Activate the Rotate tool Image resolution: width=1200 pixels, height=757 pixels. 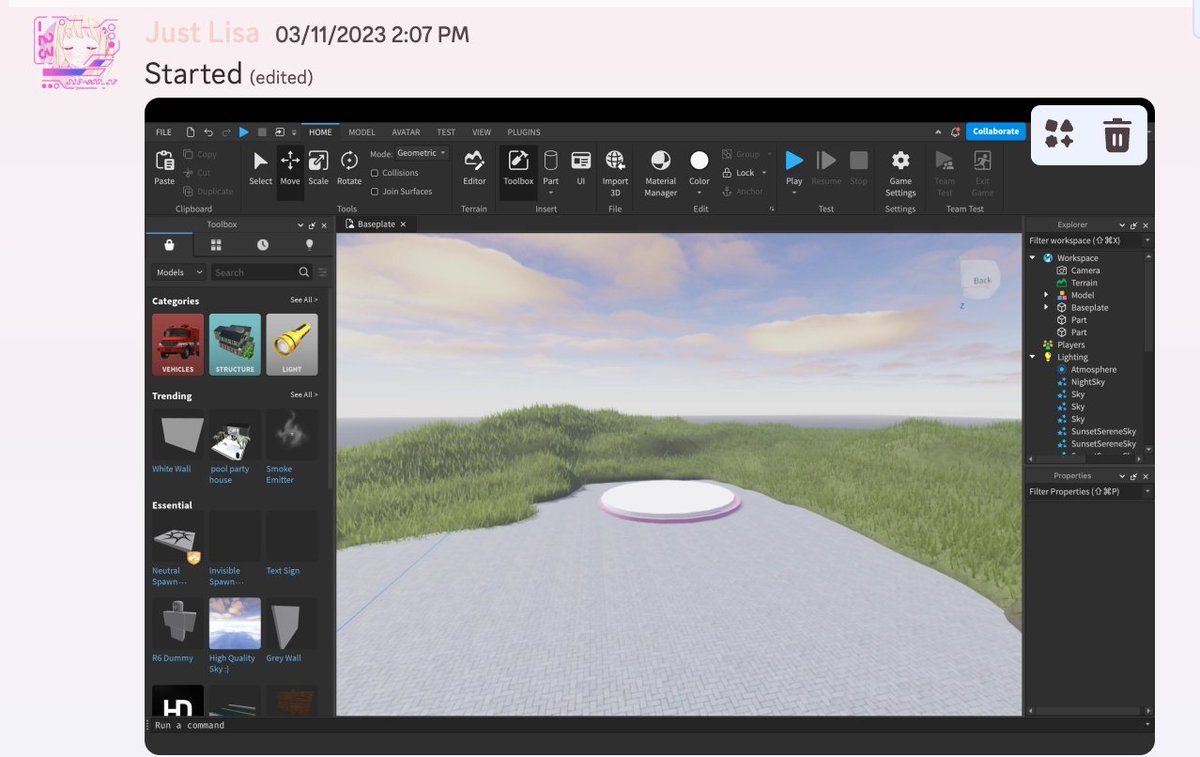click(349, 160)
